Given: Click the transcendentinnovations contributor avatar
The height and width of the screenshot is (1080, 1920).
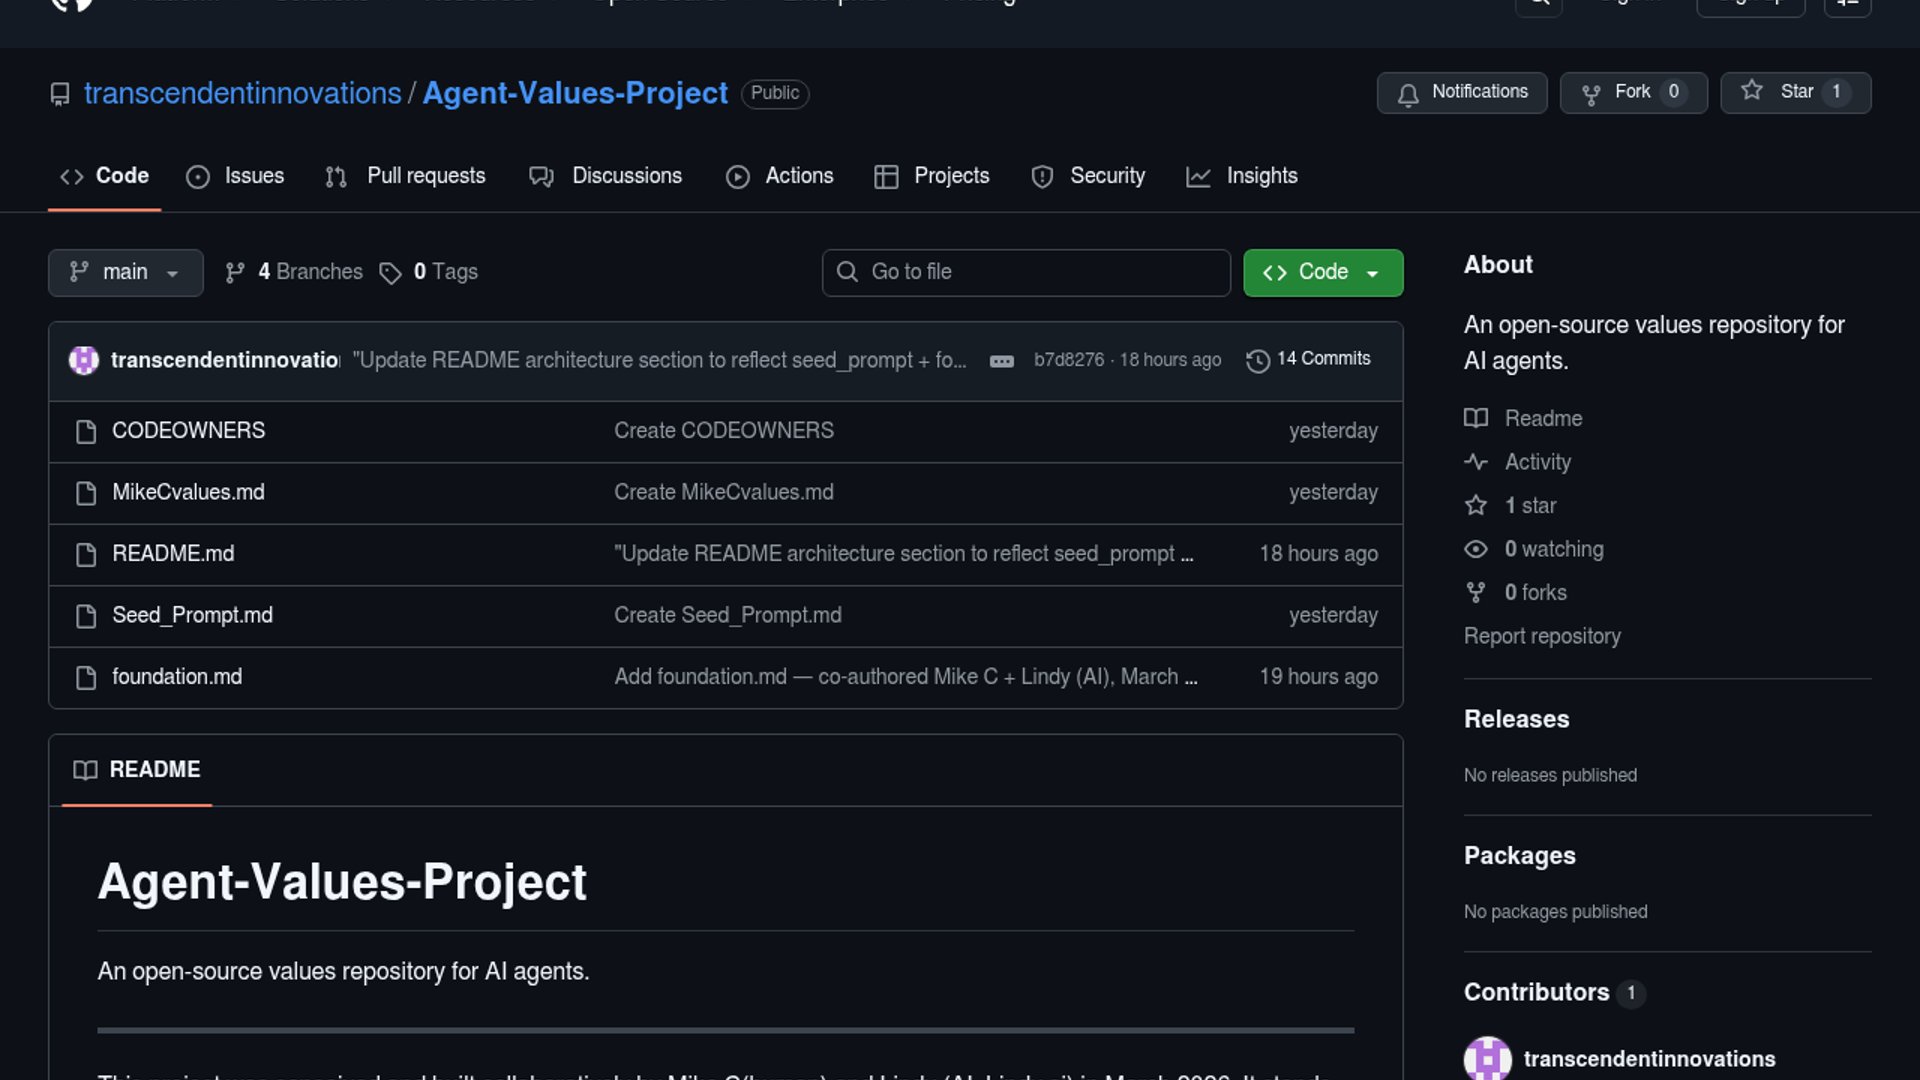Looking at the screenshot, I should [1487, 1058].
